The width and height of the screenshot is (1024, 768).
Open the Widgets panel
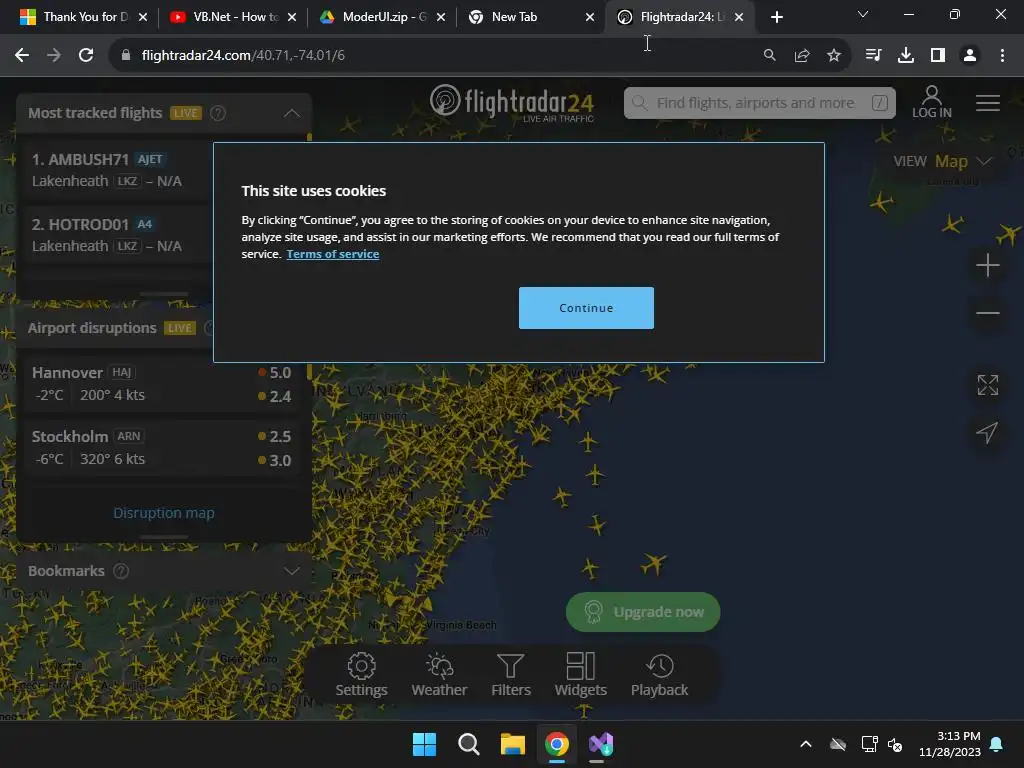click(581, 675)
